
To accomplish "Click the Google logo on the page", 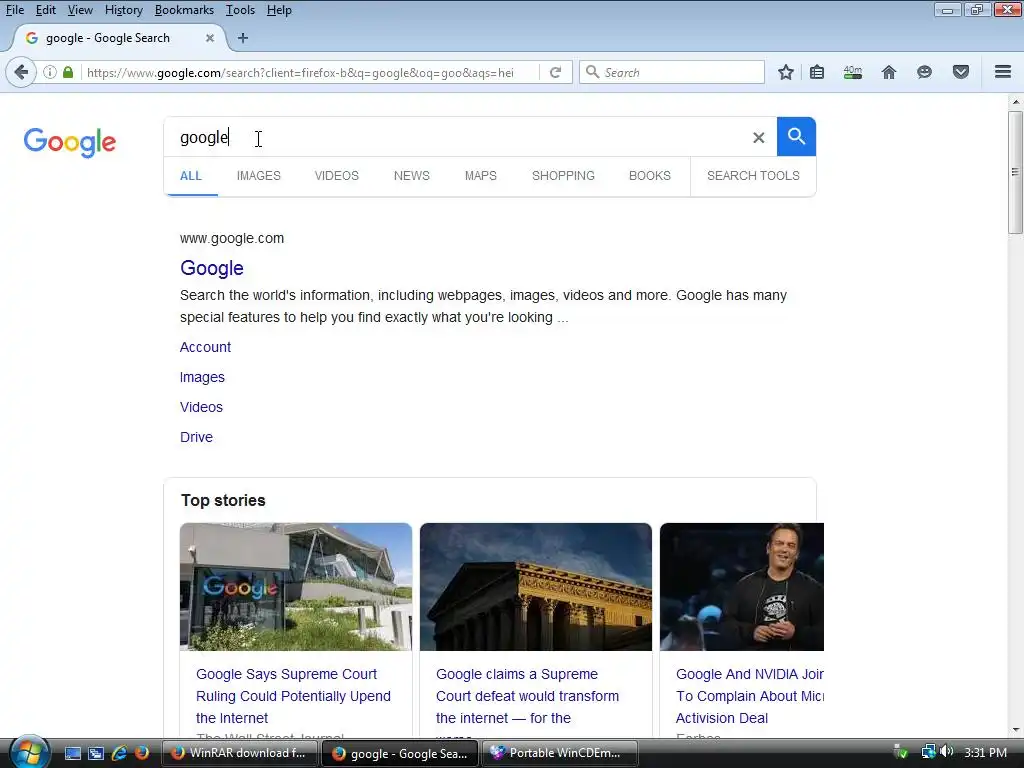I will tap(70, 142).
